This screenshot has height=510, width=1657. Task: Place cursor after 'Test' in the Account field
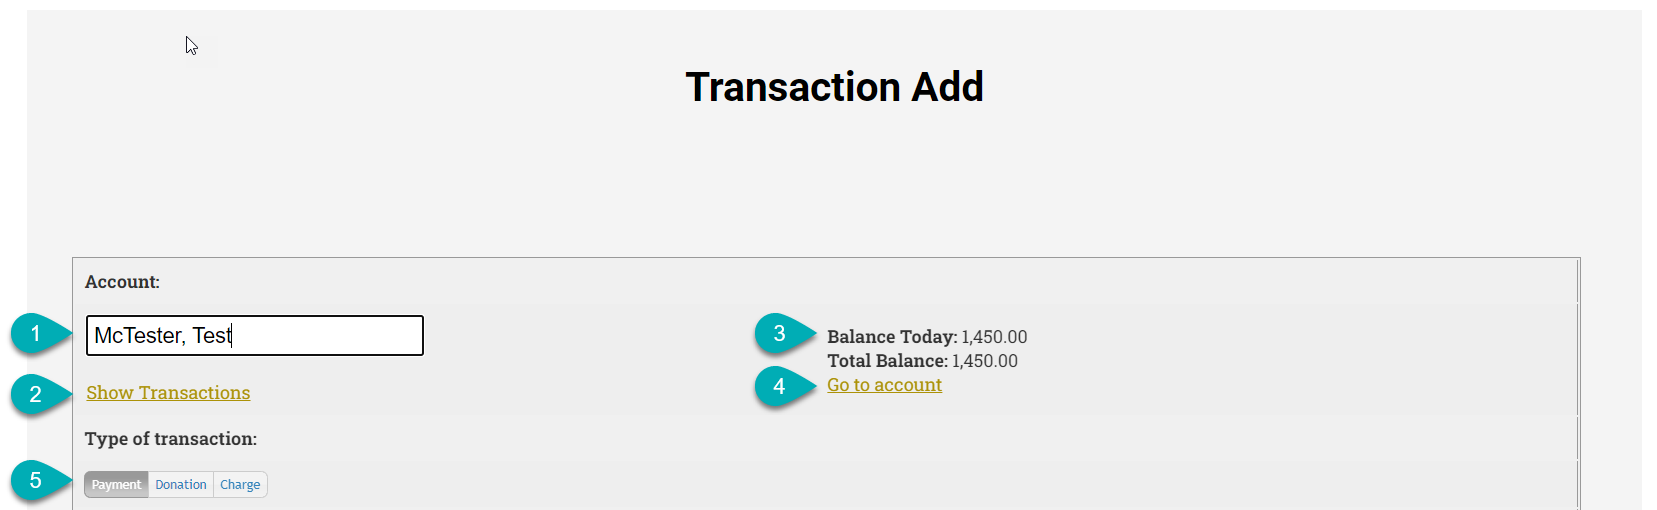click(232, 336)
